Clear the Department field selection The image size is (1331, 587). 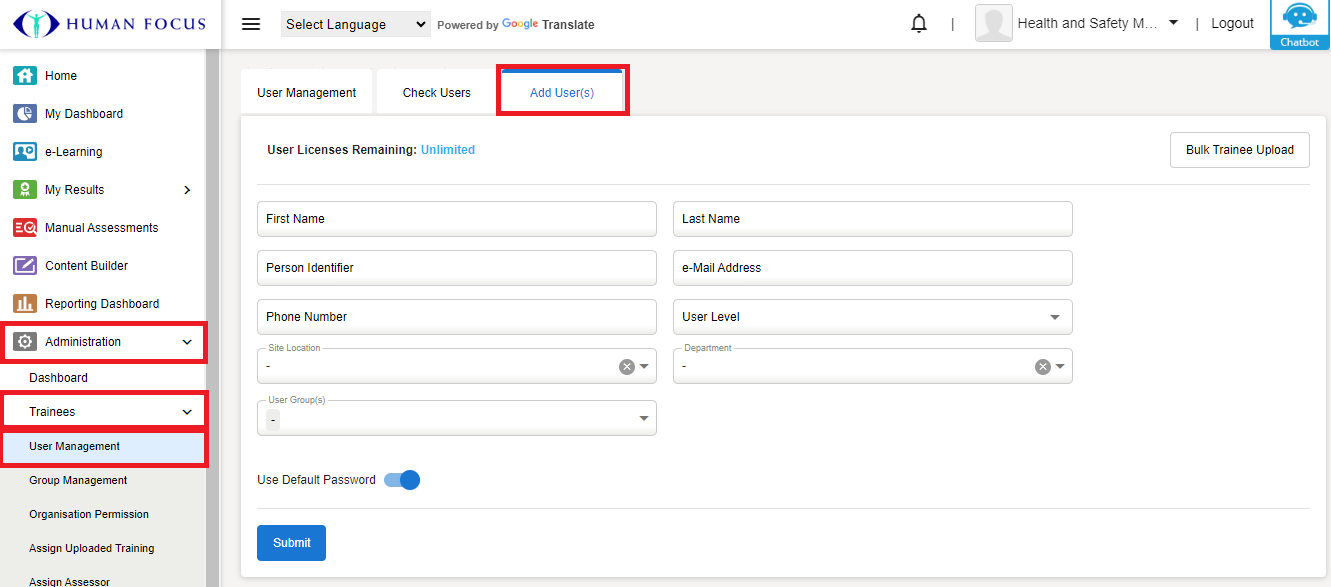coord(1042,367)
